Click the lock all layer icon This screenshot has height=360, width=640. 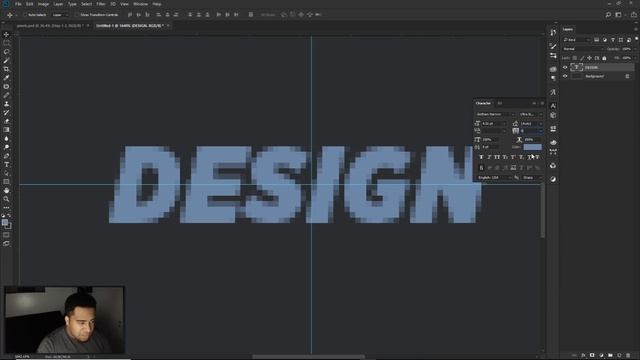click(x=604, y=58)
